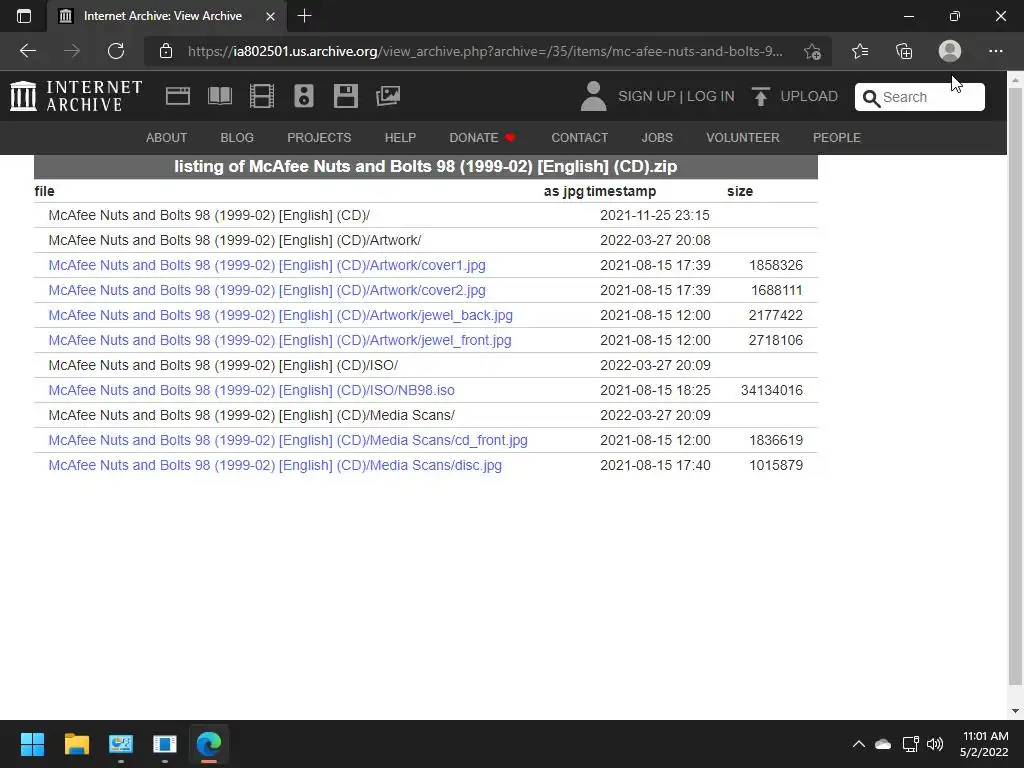Add this page to favorites star icon
This screenshot has height=768, width=1024.
812,51
